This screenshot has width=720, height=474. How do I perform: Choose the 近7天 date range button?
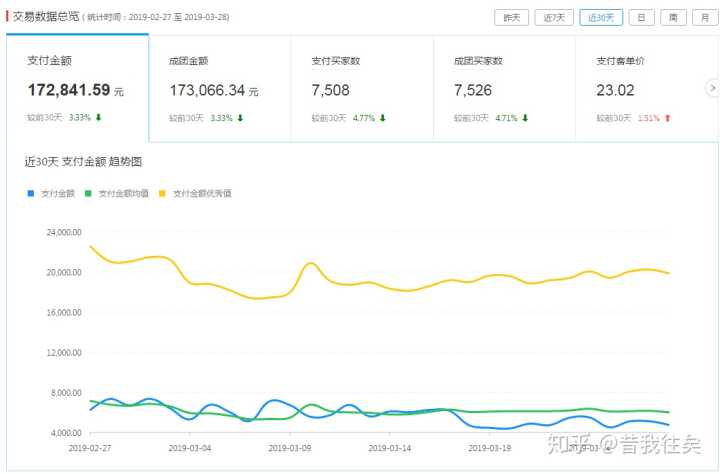(555, 17)
